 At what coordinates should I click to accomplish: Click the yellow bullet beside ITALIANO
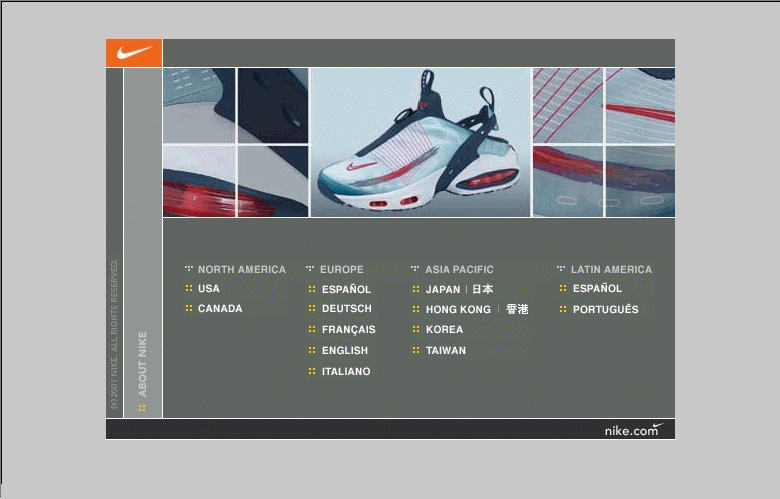[x=312, y=371]
